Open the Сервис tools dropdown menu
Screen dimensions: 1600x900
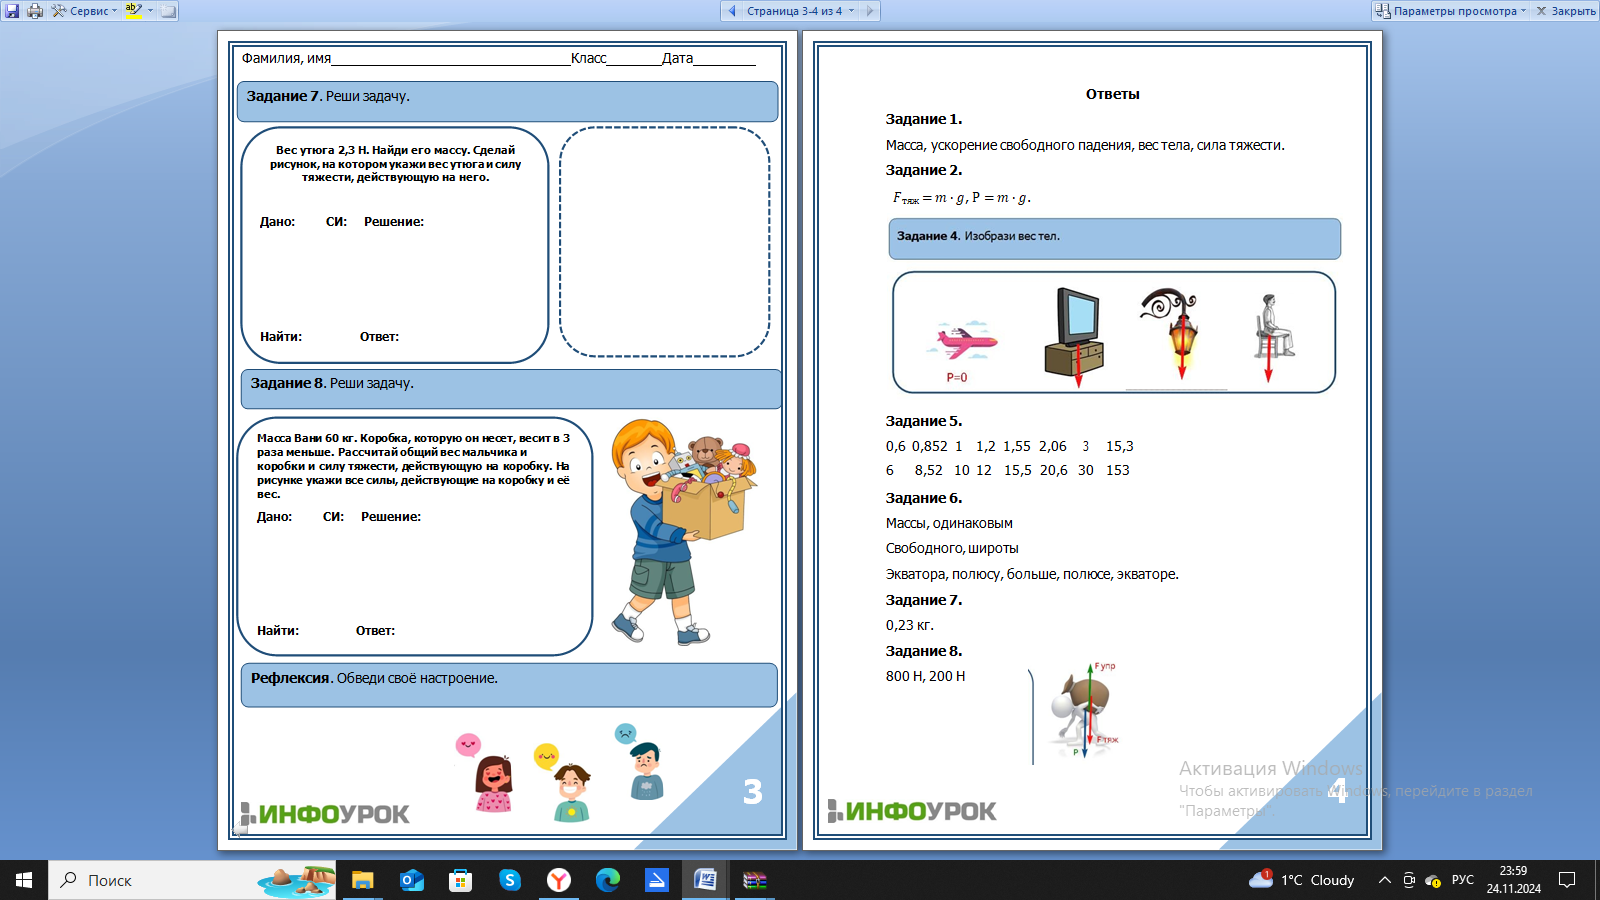coord(85,11)
